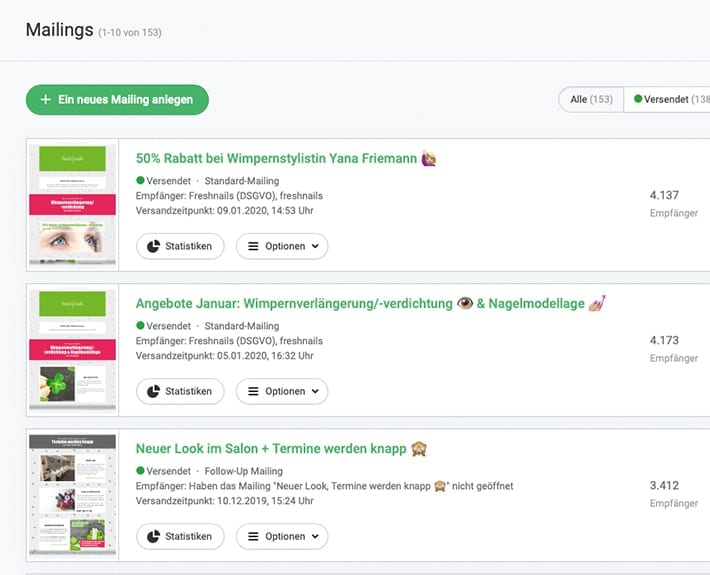
Task: Click pie chart icon in the Neuer Look Statistiken button
Action: coord(154,537)
